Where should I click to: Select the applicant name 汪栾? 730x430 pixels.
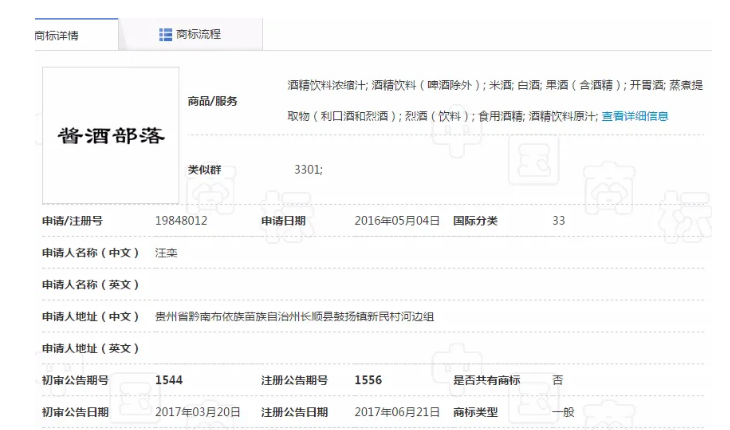point(166,252)
